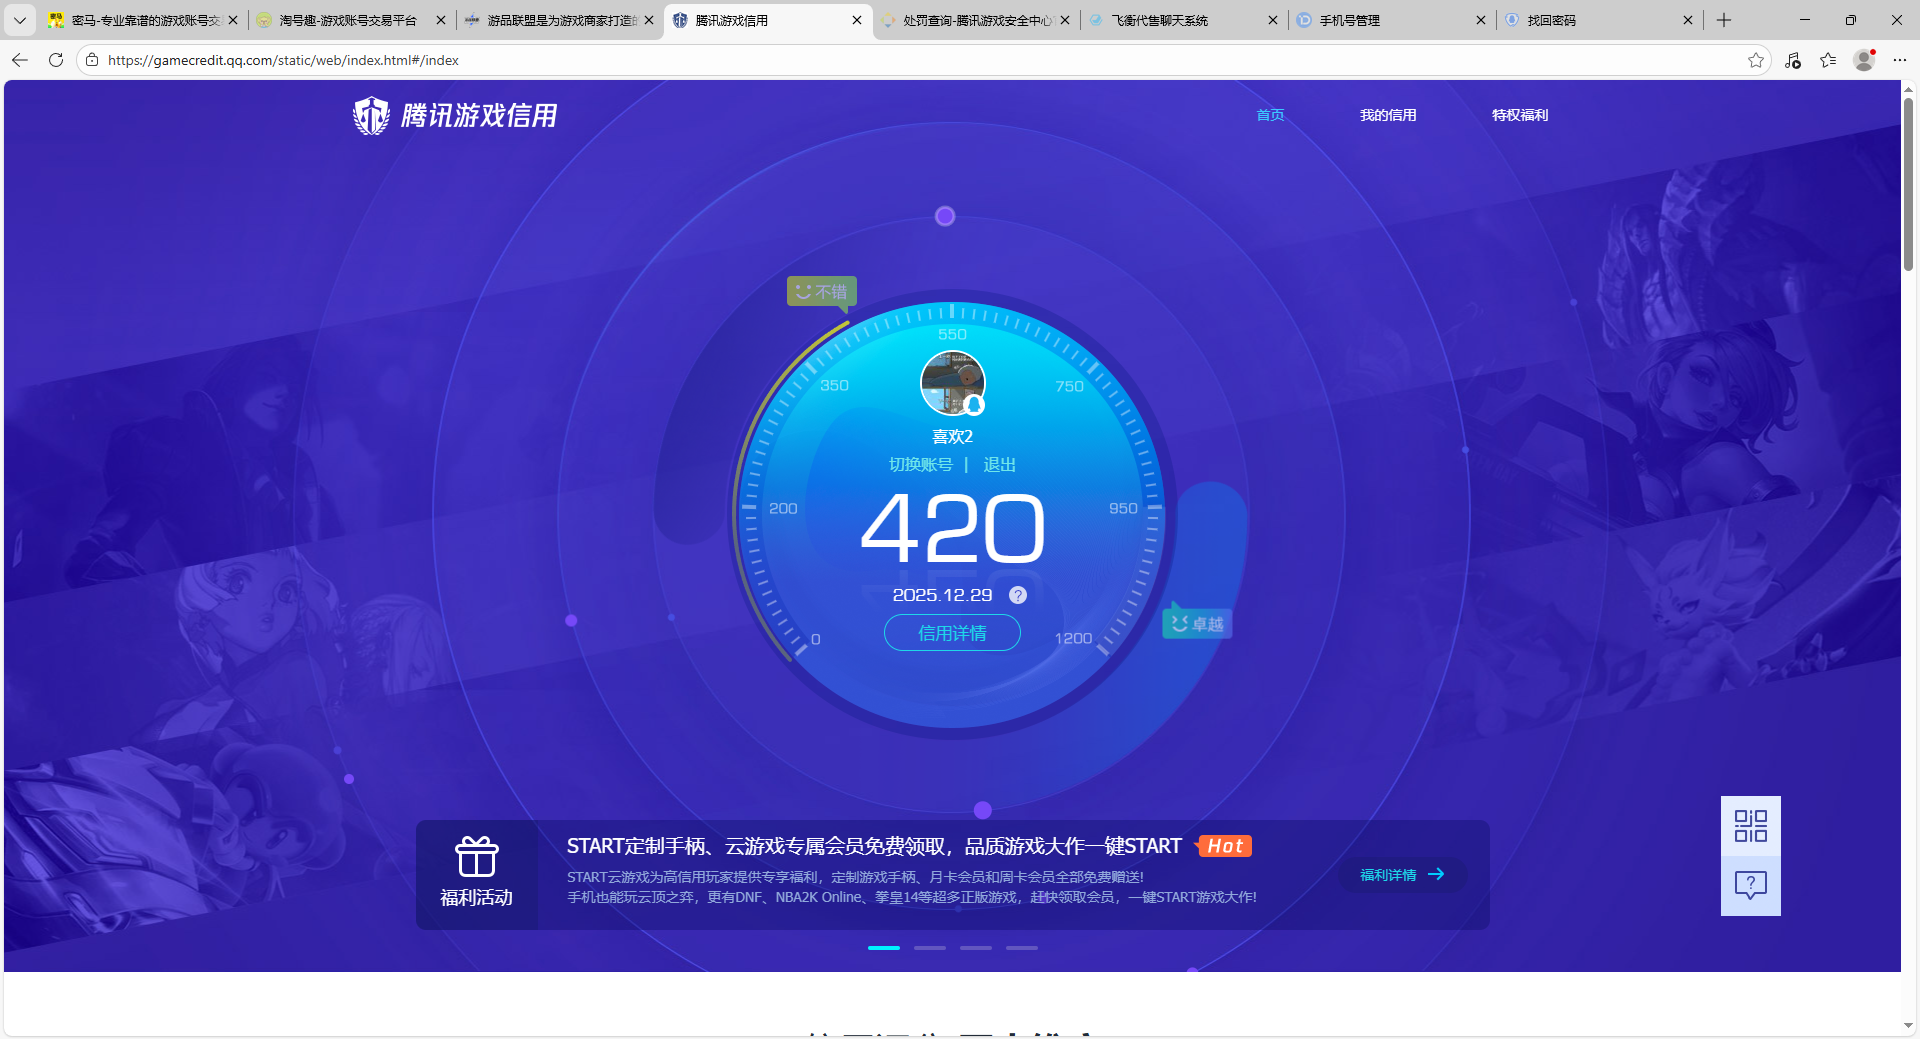Select the last carousel indicator dot
Viewport: 1920px width, 1039px height.
[1021, 948]
